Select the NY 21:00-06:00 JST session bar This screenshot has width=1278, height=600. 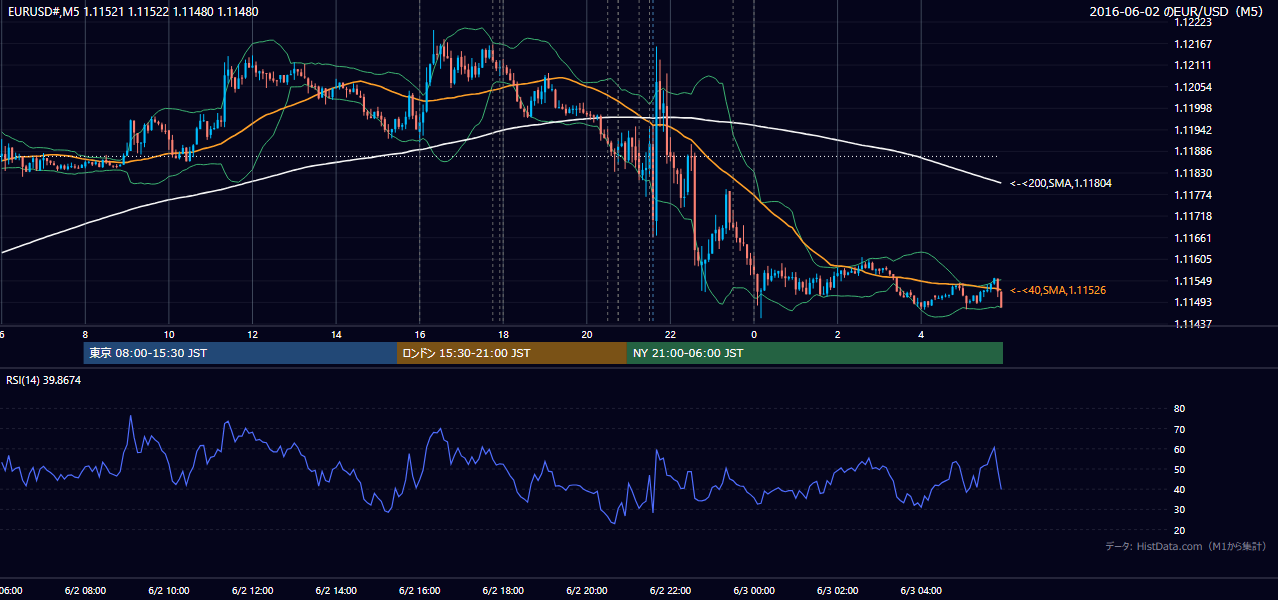pyautogui.click(x=815, y=353)
